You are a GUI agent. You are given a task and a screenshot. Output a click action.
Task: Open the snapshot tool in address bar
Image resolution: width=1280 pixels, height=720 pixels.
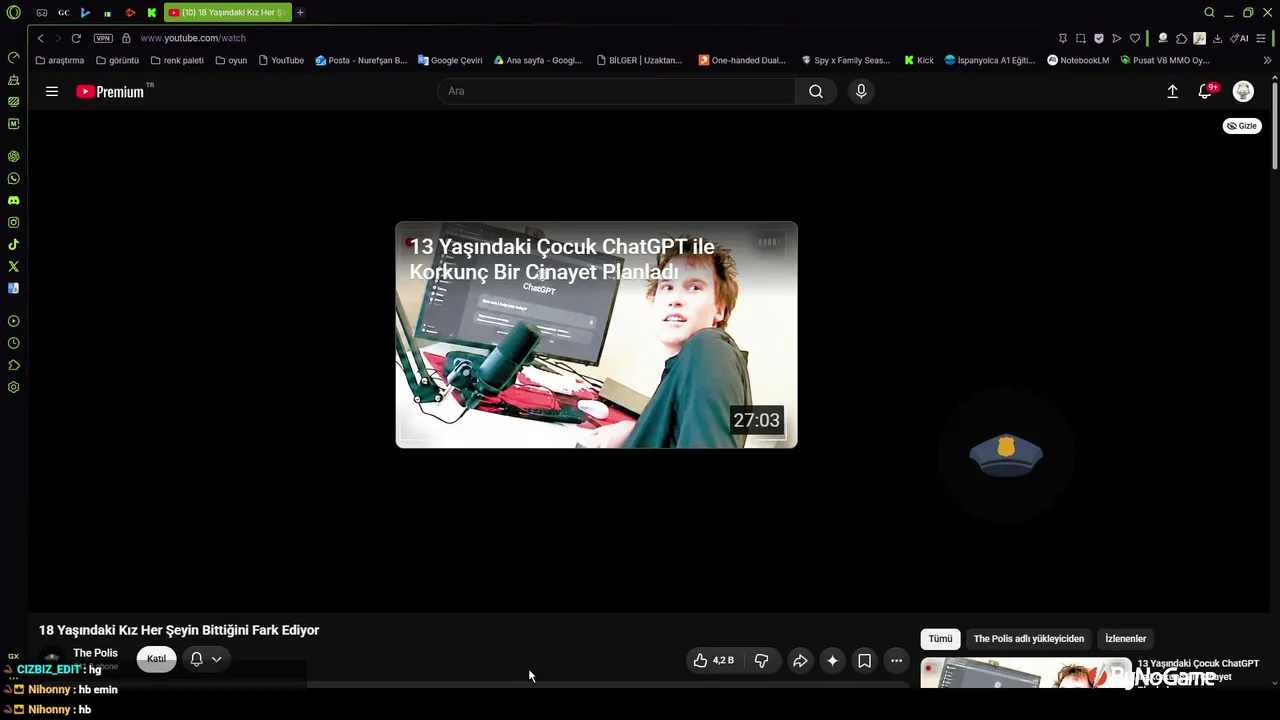1081,38
